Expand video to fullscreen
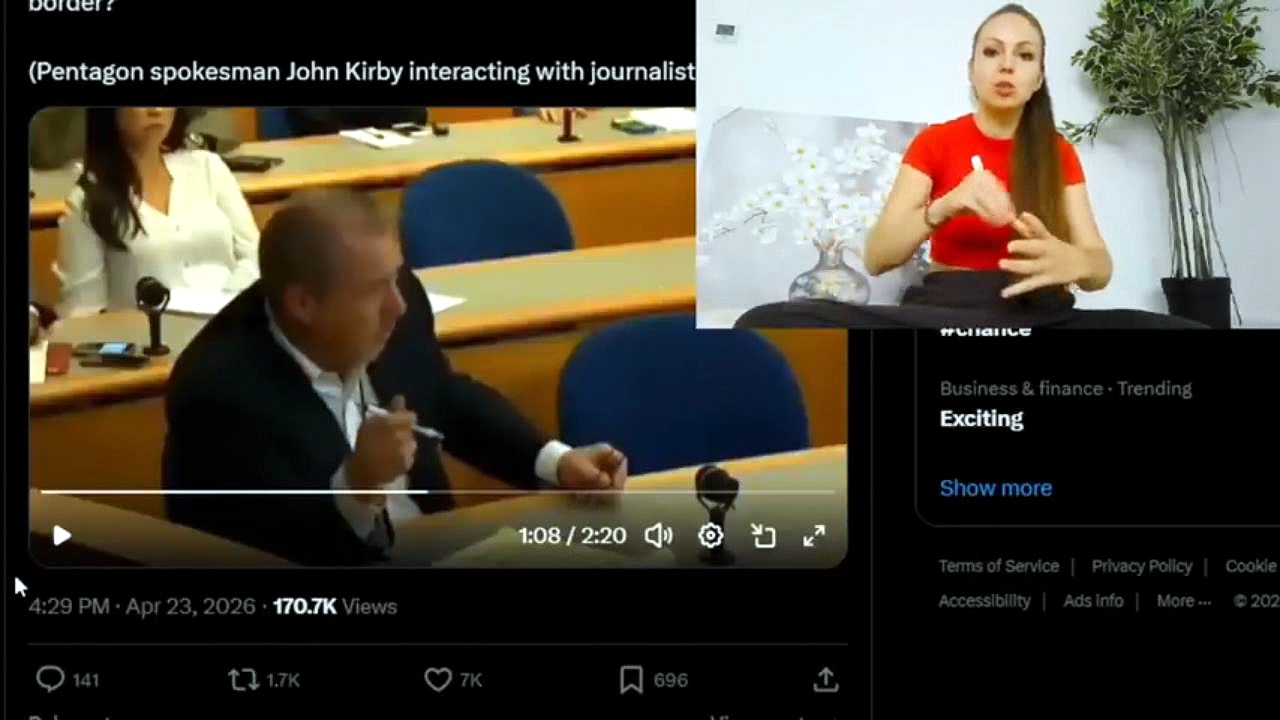1280x720 pixels. (x=814, y=536)
